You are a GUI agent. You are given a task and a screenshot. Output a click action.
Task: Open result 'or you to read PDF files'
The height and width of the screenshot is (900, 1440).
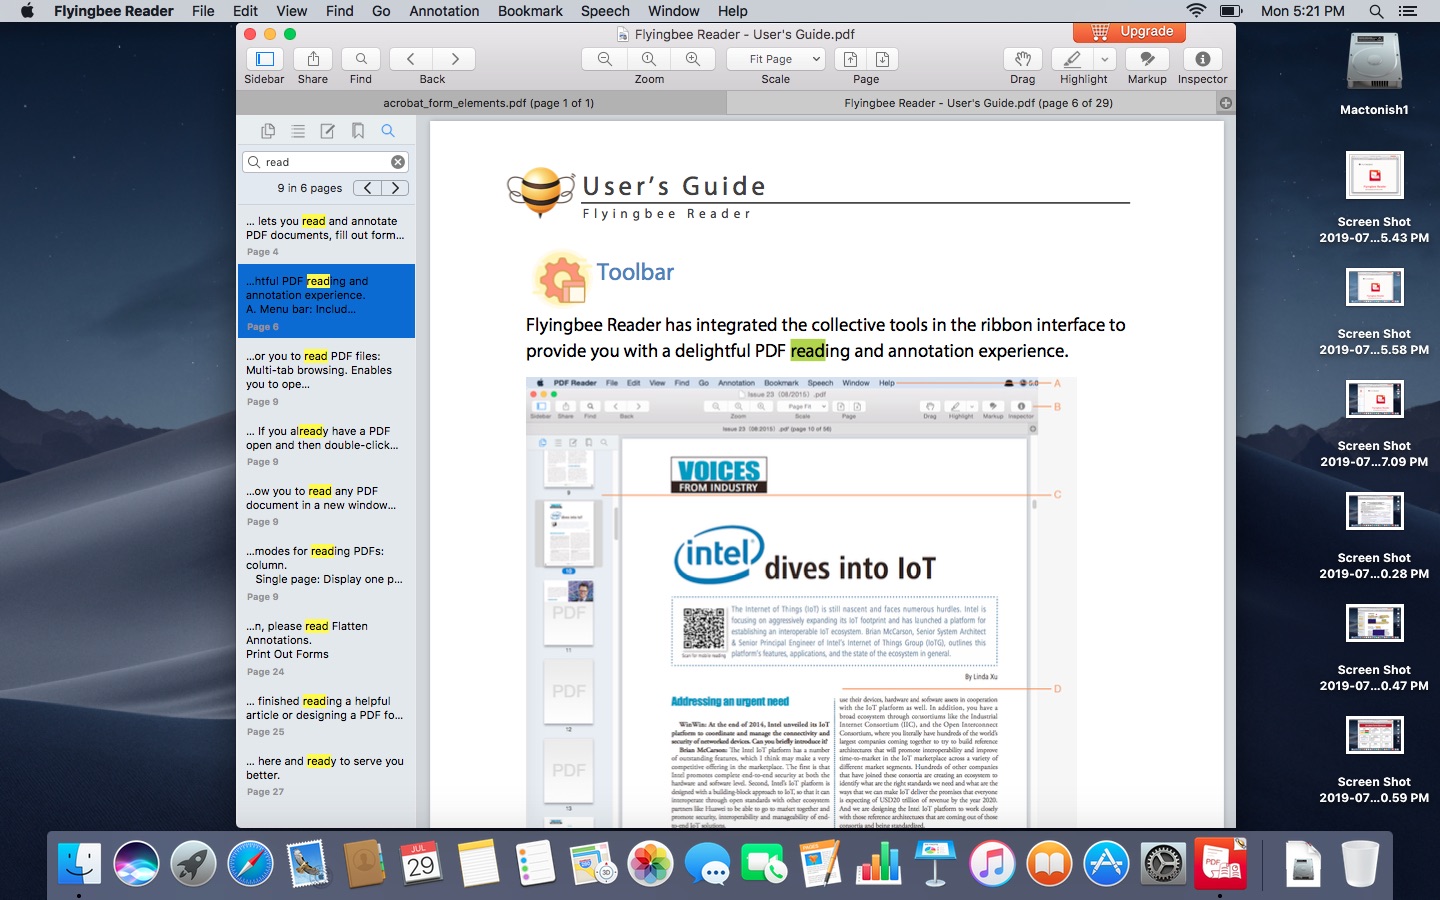325,378
